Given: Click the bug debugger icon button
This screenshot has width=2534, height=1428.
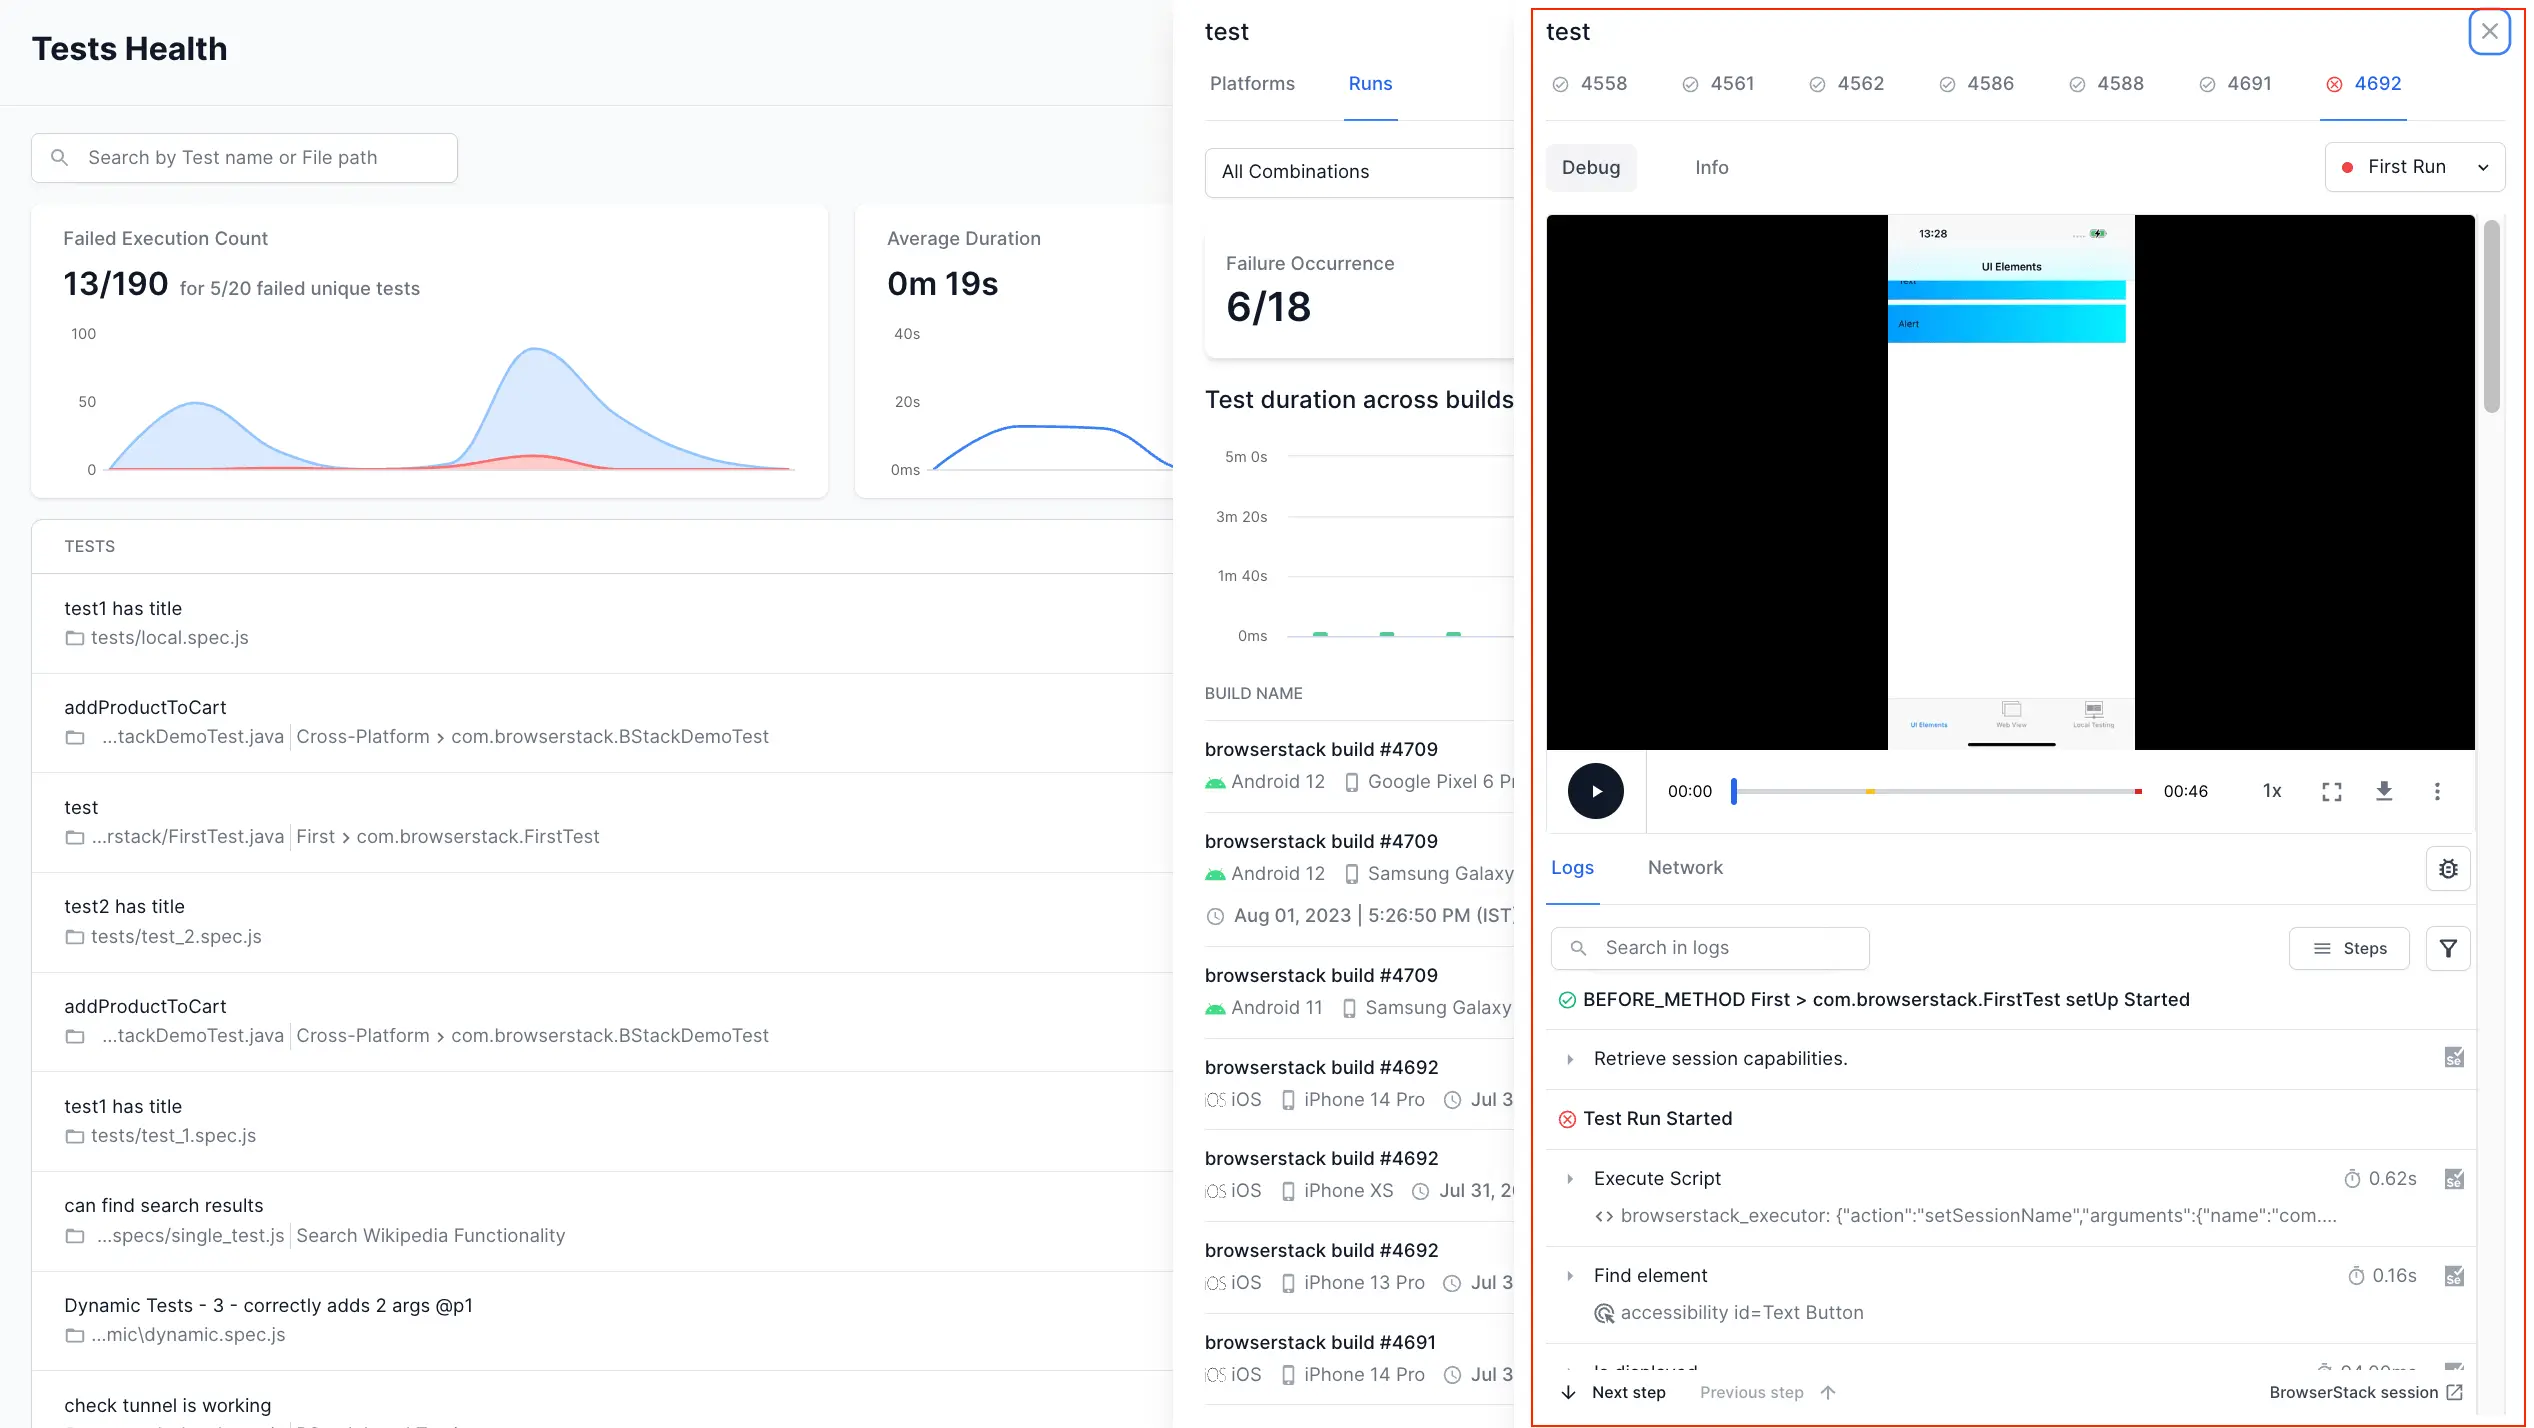Looking at the screenshot, I should tap(2447, 869).
